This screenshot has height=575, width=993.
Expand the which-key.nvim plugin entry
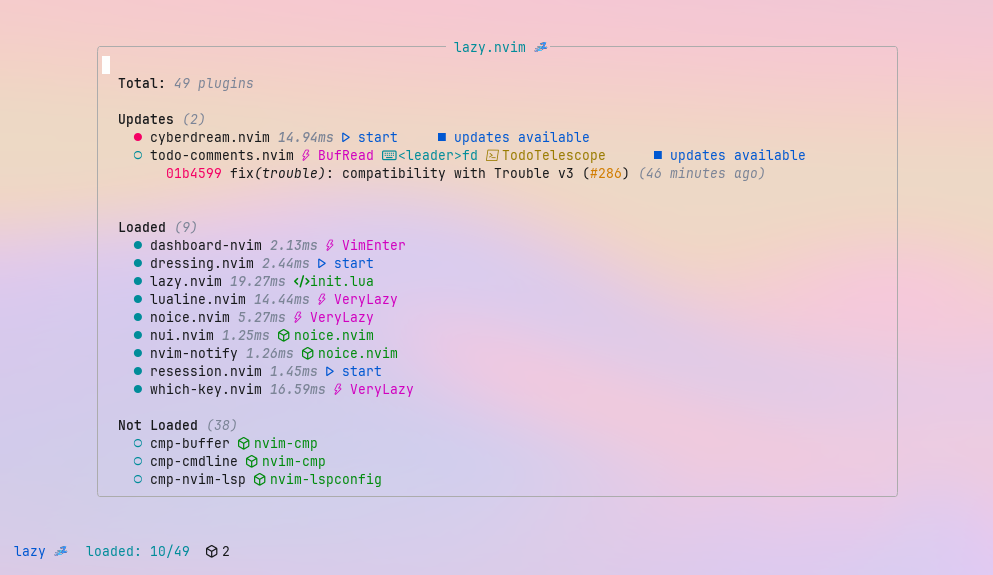pos(206,389)
